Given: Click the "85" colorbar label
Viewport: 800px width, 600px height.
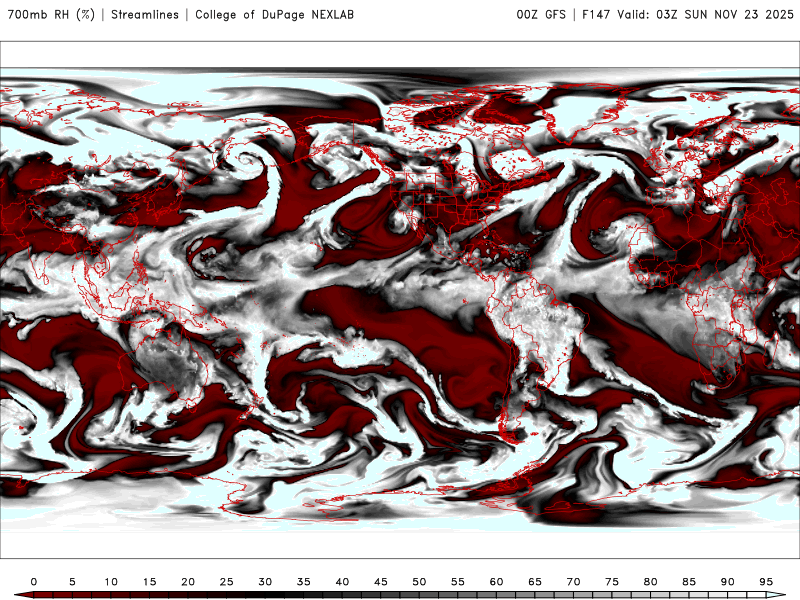Looking at the screenshot, I should click(689, 582).
